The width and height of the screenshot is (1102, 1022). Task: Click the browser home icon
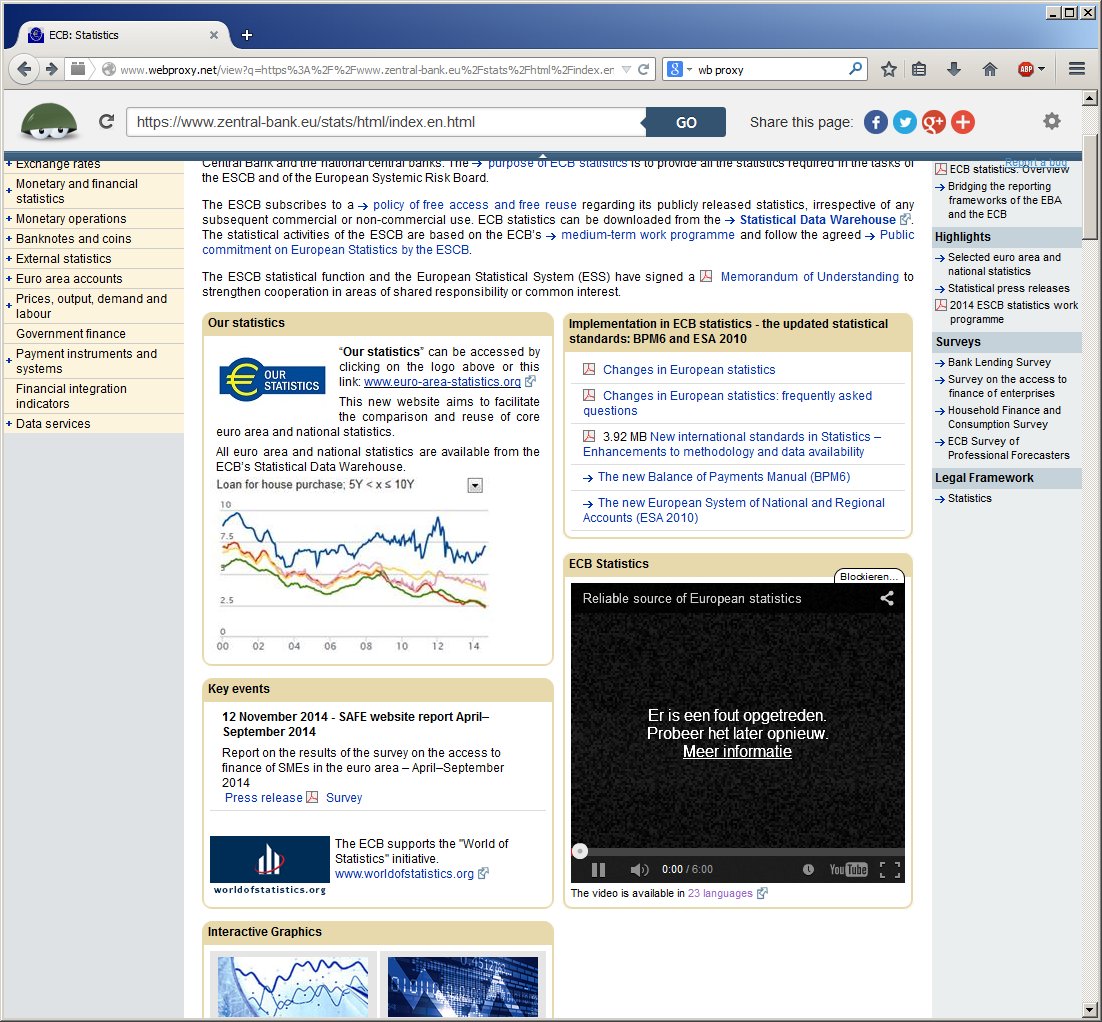pos(989,69)
